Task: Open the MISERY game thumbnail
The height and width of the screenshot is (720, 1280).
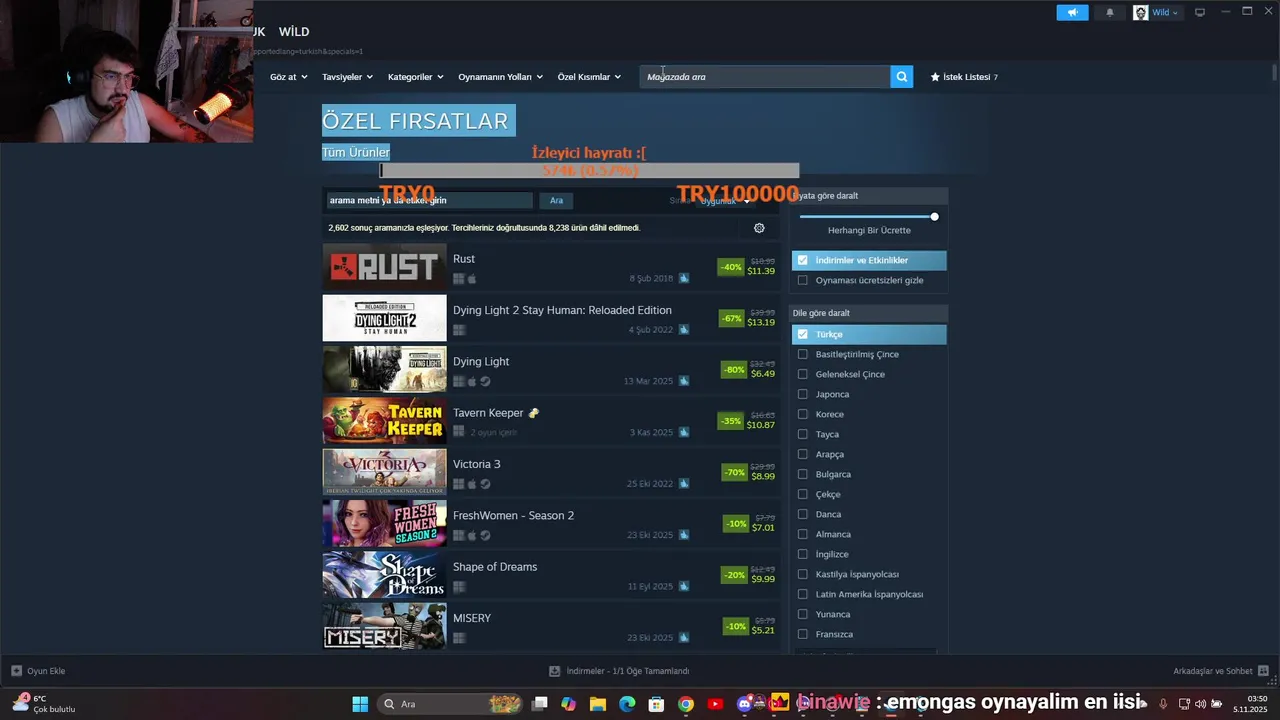Action: 384,626
